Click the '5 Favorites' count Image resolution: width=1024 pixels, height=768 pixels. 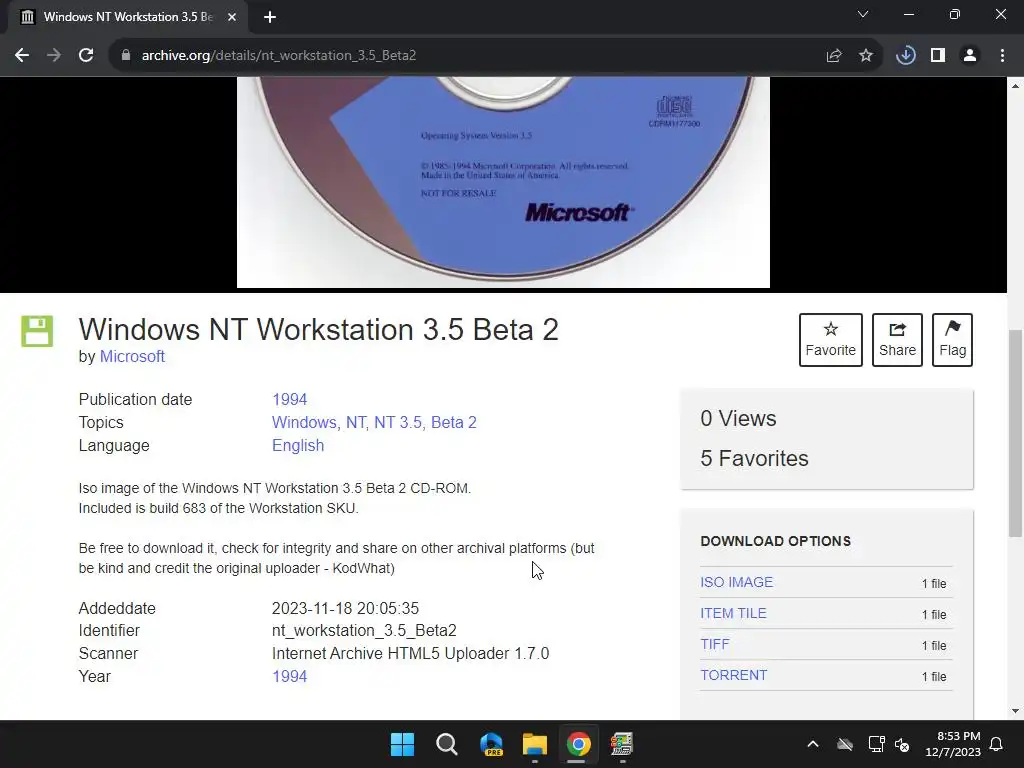pyautogui.click(x=754, y=458)
